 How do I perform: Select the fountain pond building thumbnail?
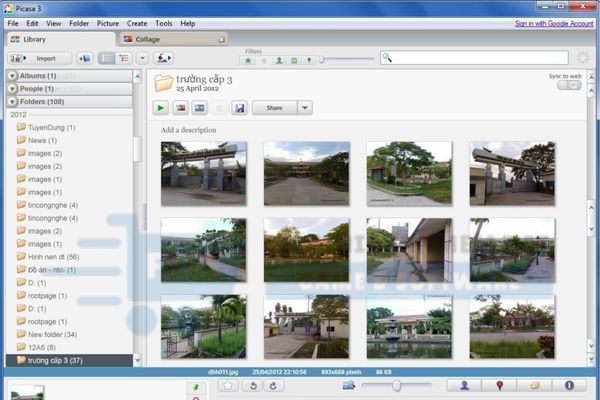coord(409,327)
